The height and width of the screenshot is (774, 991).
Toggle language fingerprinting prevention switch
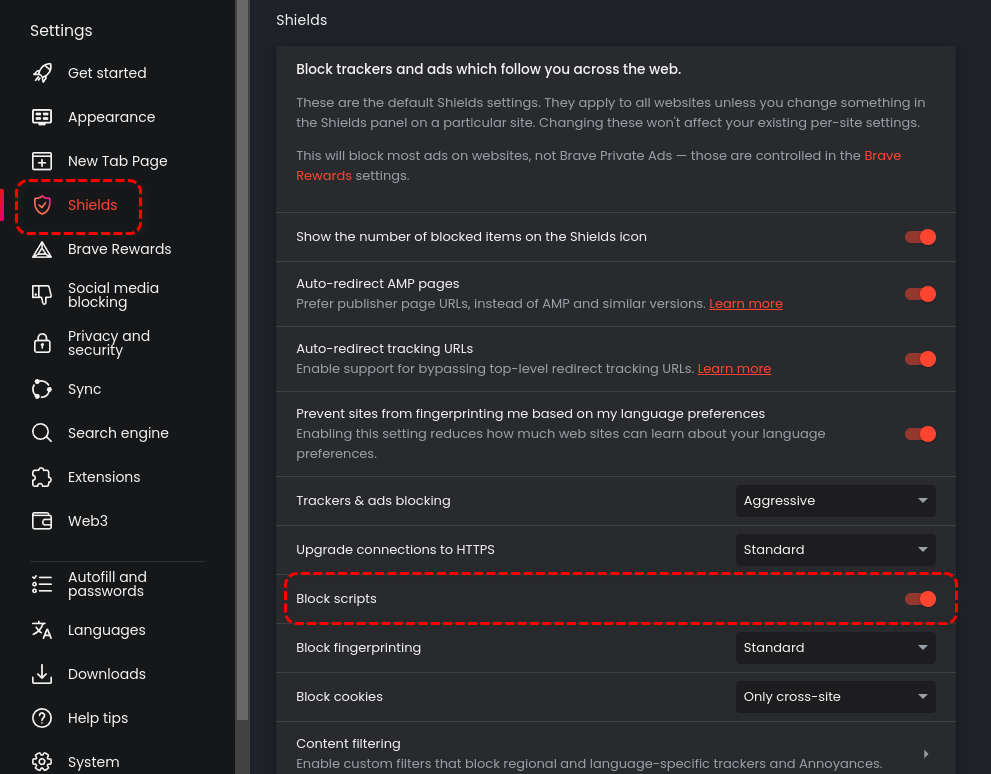(920, 434)
